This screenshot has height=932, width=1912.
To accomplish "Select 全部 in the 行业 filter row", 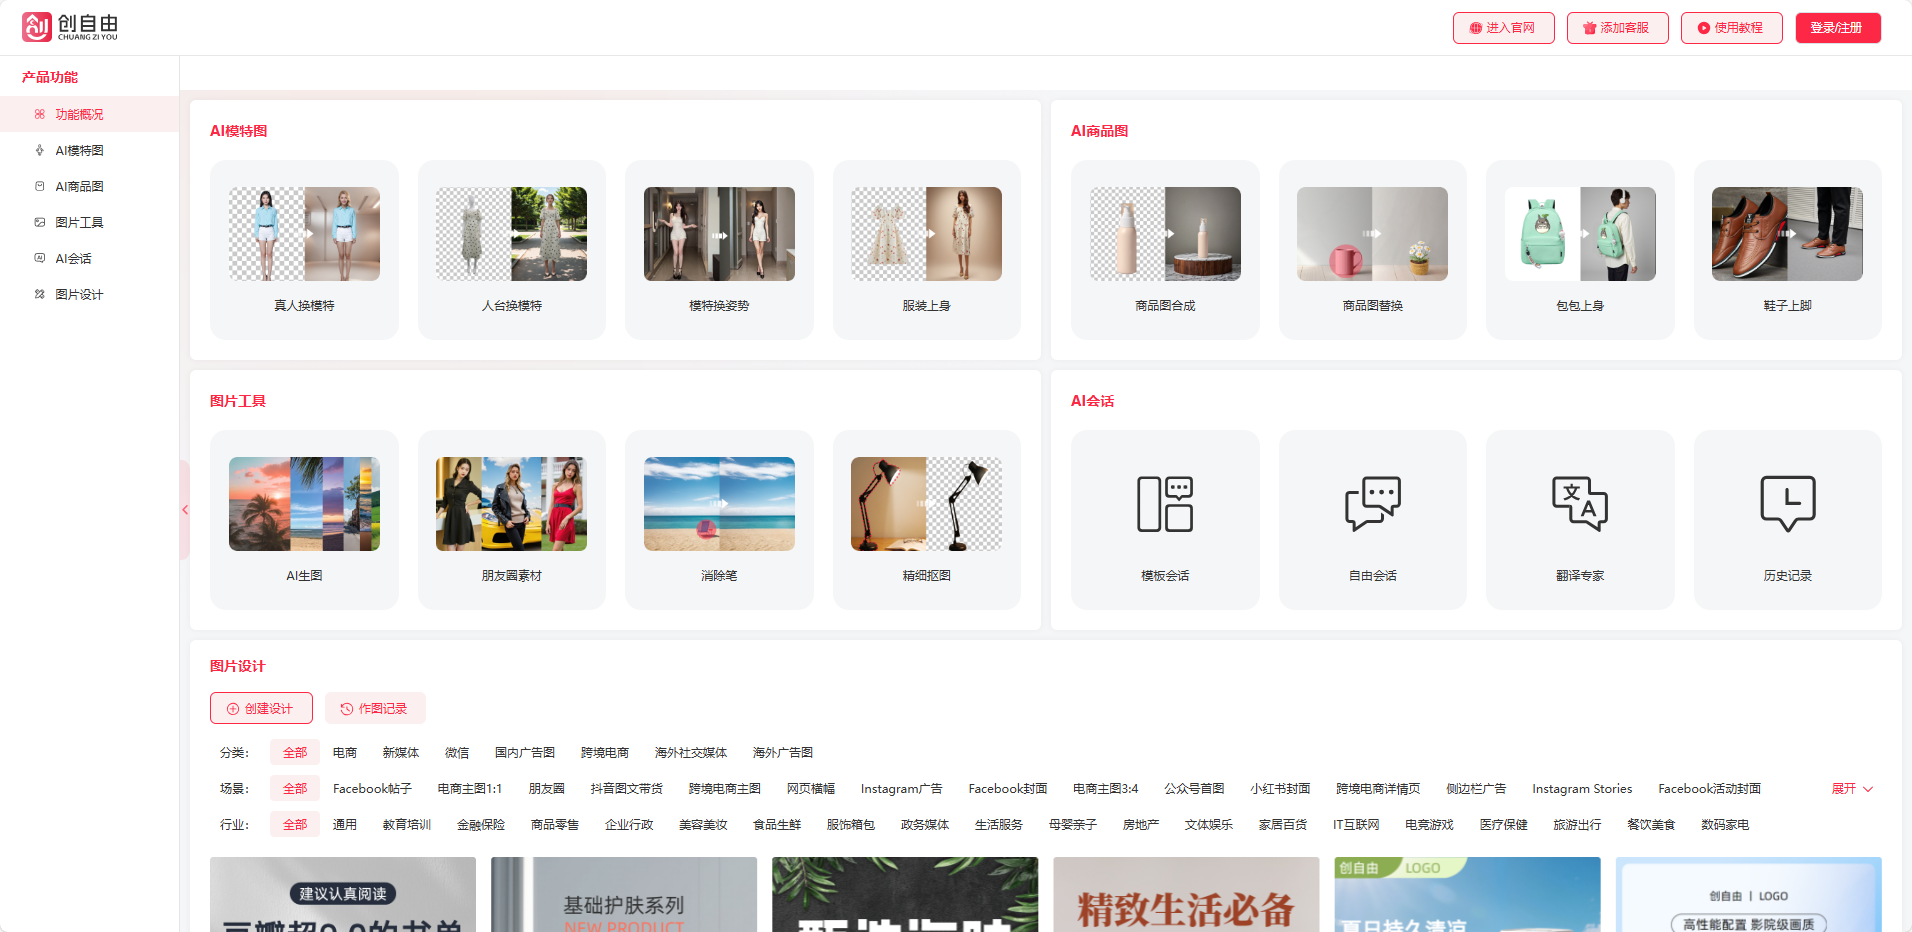I will [295, 825].
